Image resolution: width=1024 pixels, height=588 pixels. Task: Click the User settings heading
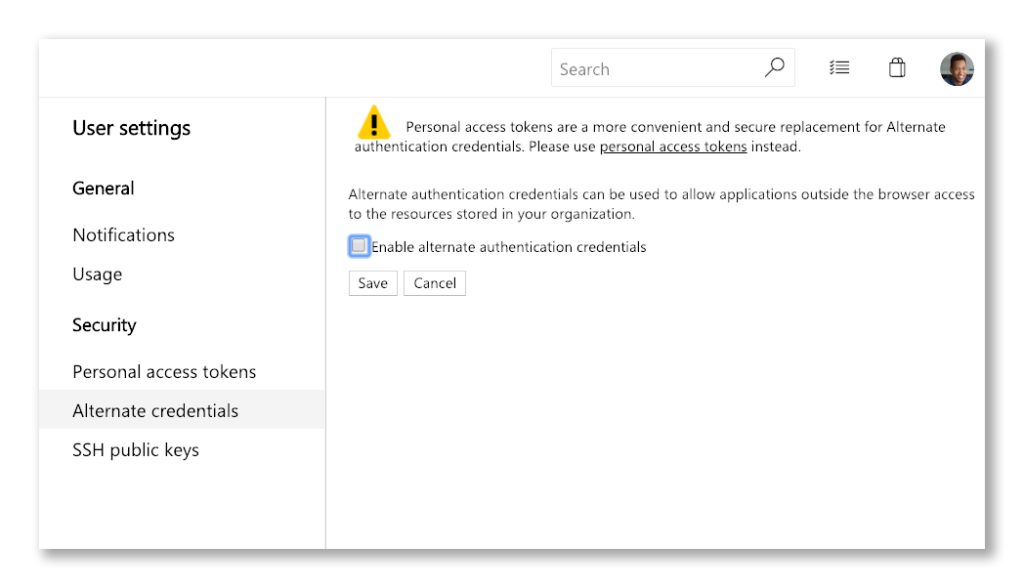click(x=131, y=128)
